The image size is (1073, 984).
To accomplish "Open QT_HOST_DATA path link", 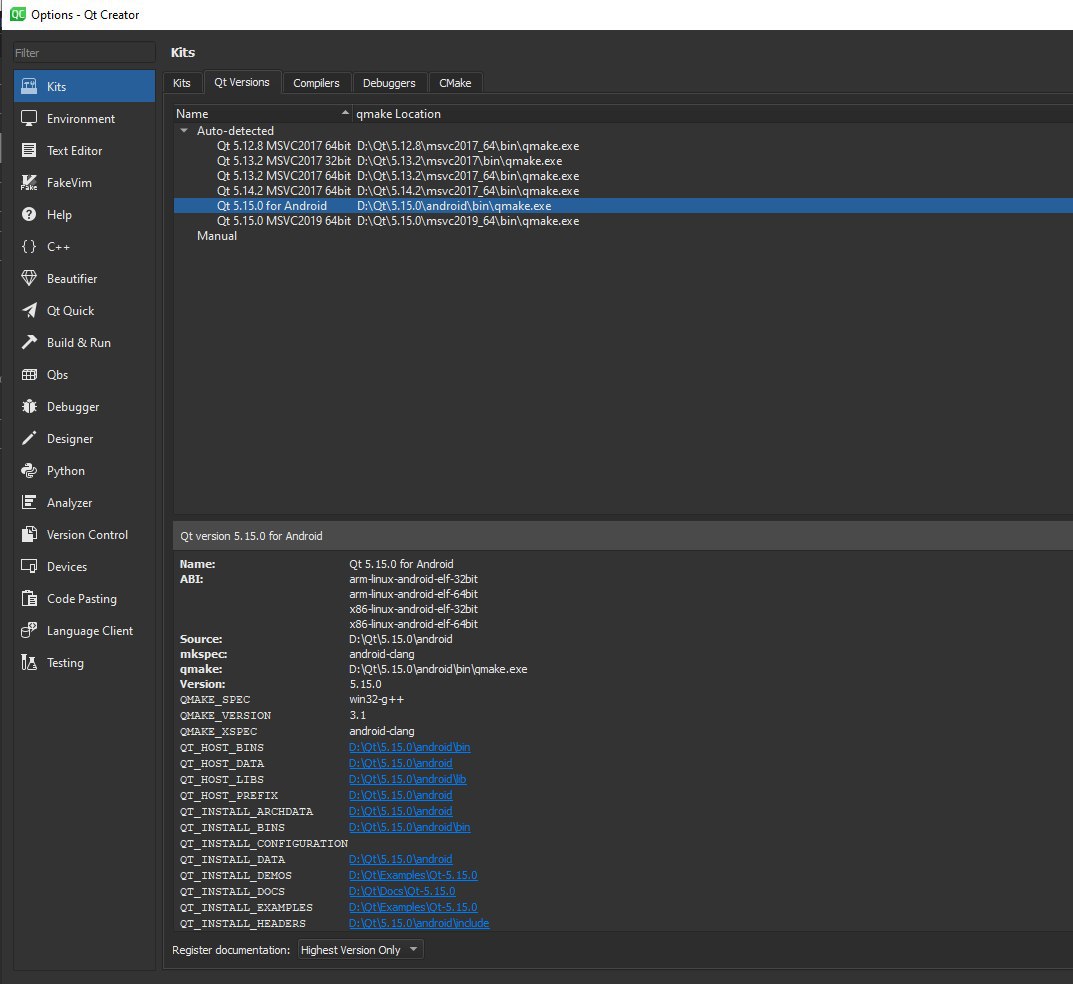I will pos(400,763).
